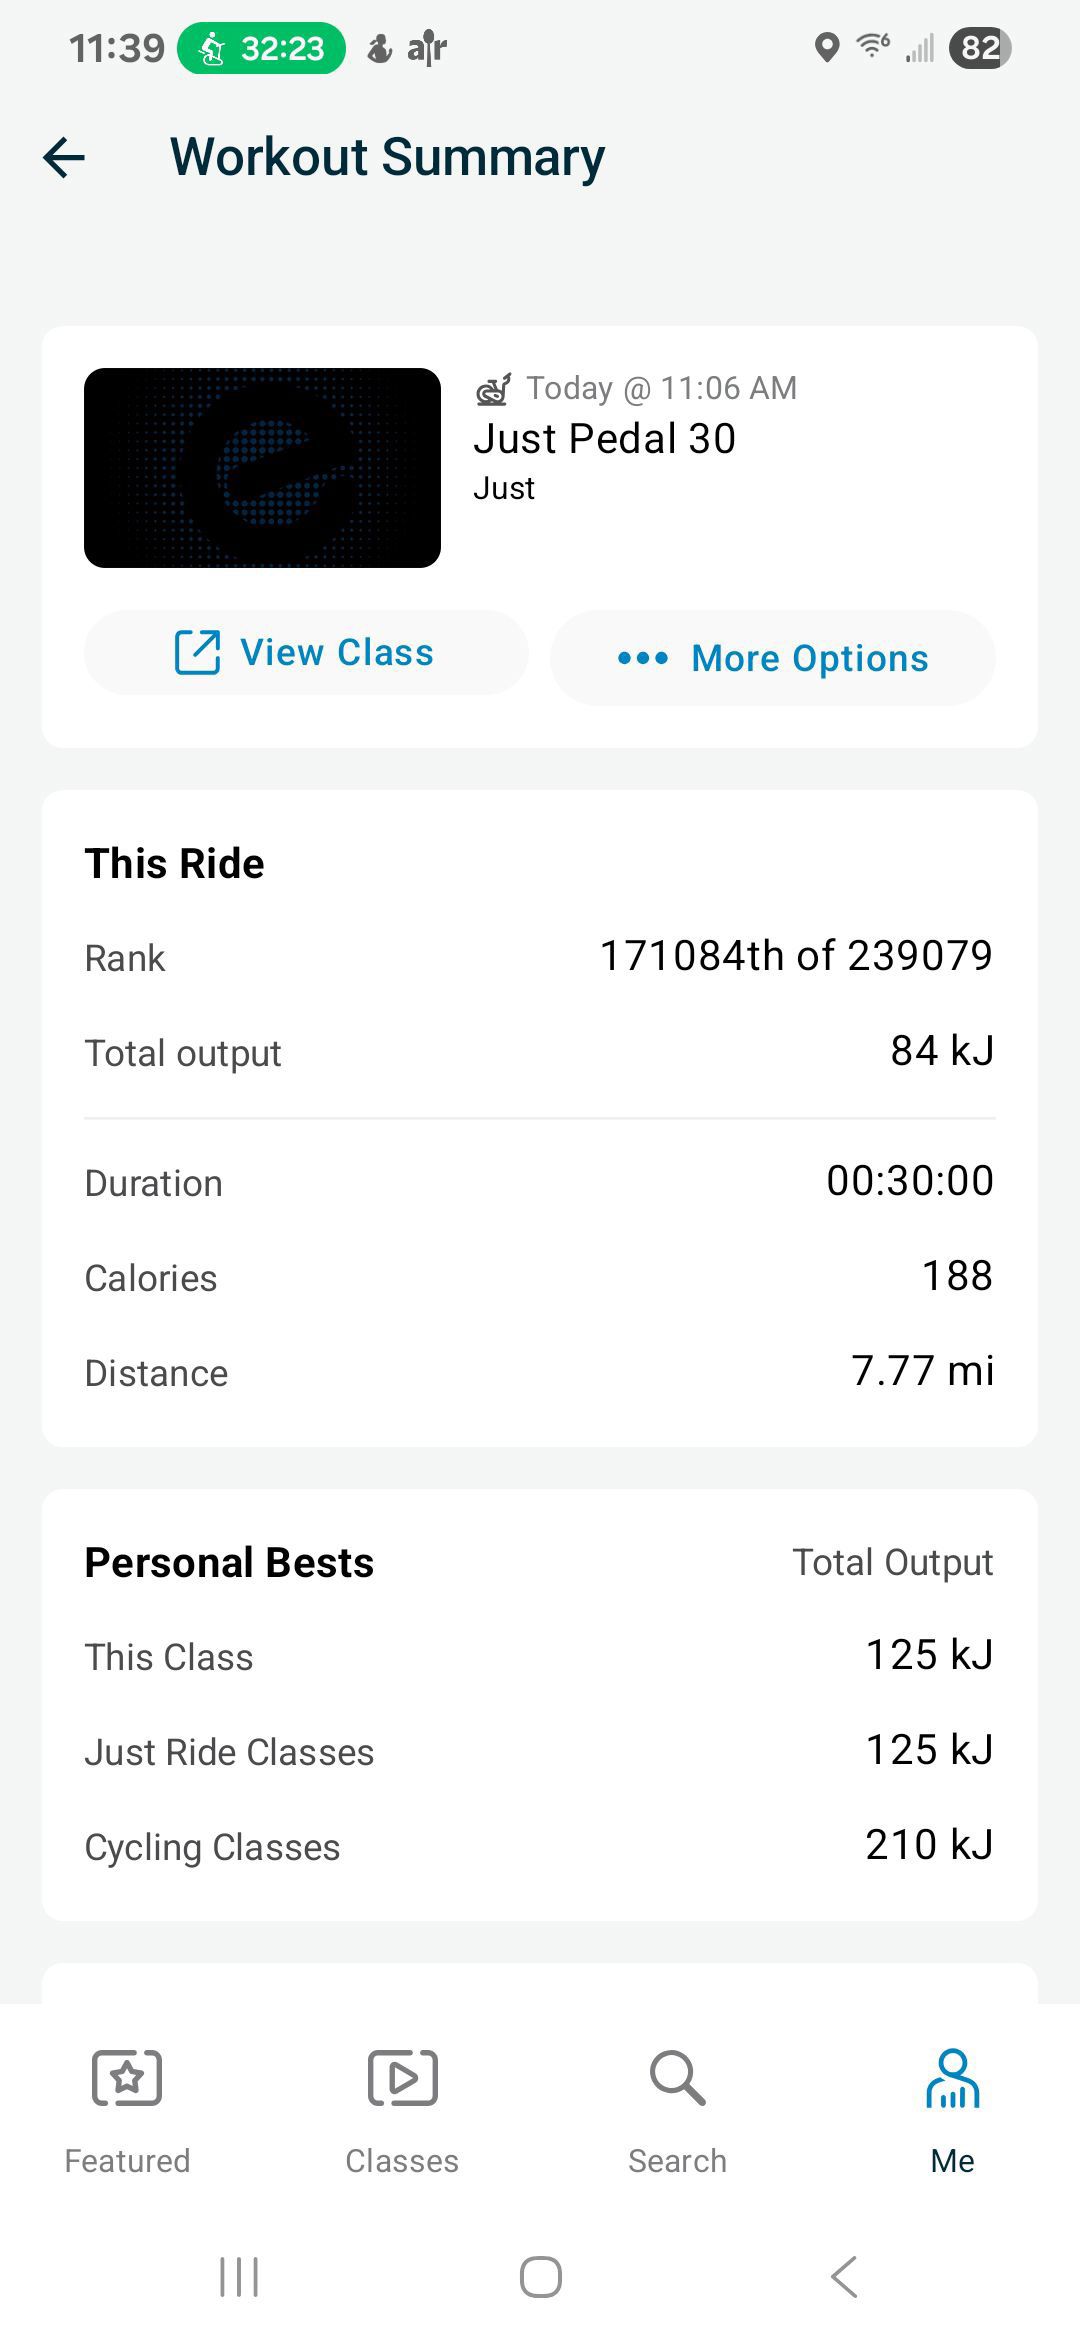Tap the Android recent apps button
Image resolution: width=1080 pixels, height=2340 pixels.
coord(239,2277)
